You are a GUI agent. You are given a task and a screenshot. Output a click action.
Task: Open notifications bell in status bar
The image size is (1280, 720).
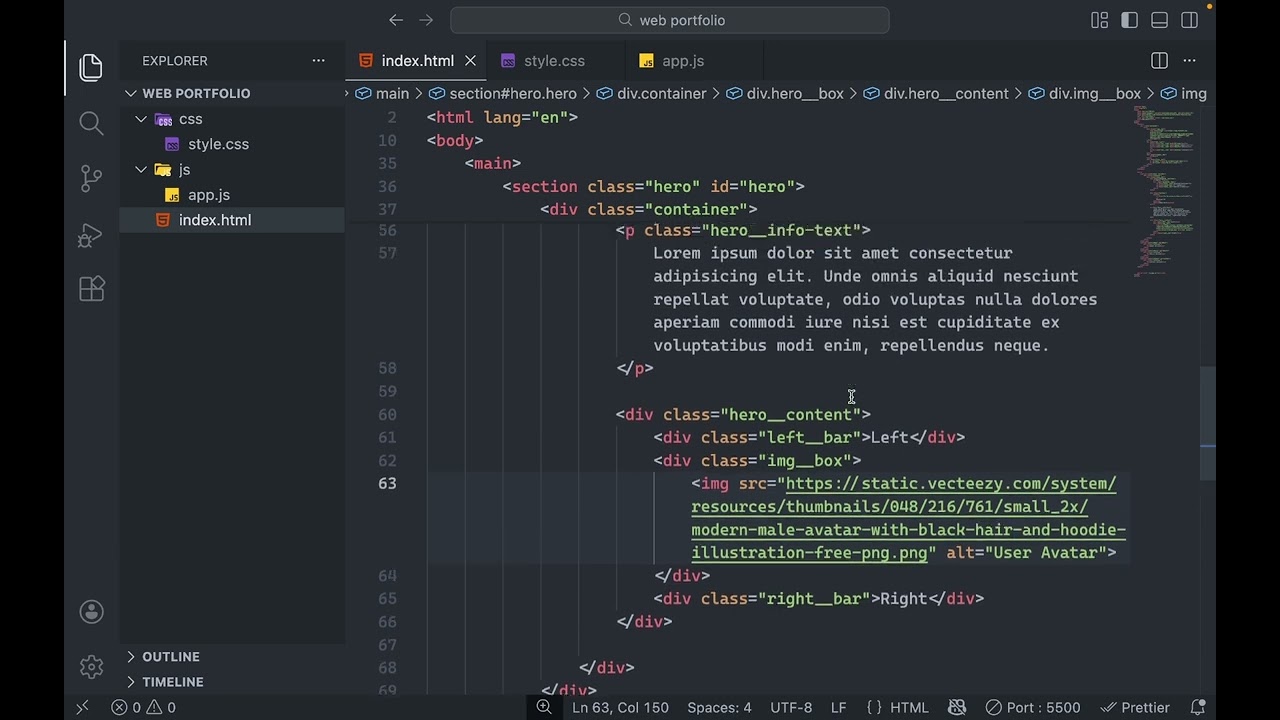pos(1198,707)
